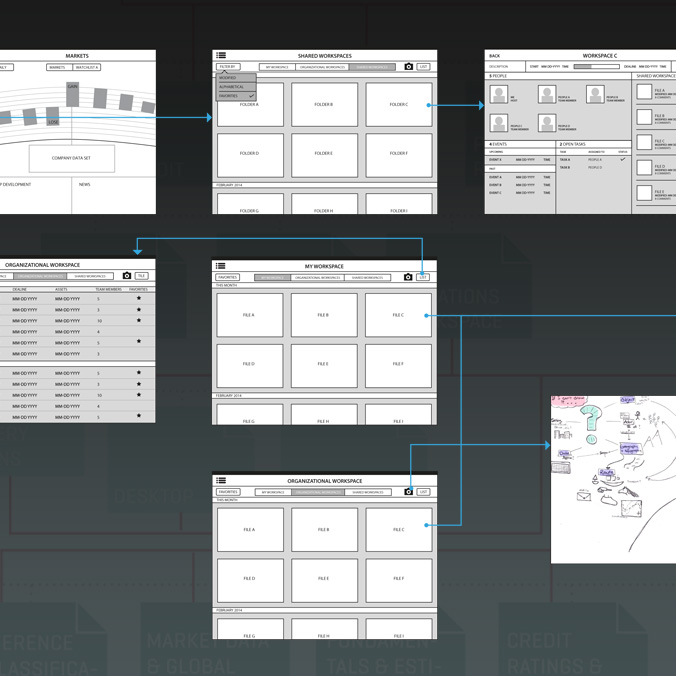This screenshot has height=676, width=676.
Task: Open Folder E in Shared Workspaces
Action: (324, 155)
